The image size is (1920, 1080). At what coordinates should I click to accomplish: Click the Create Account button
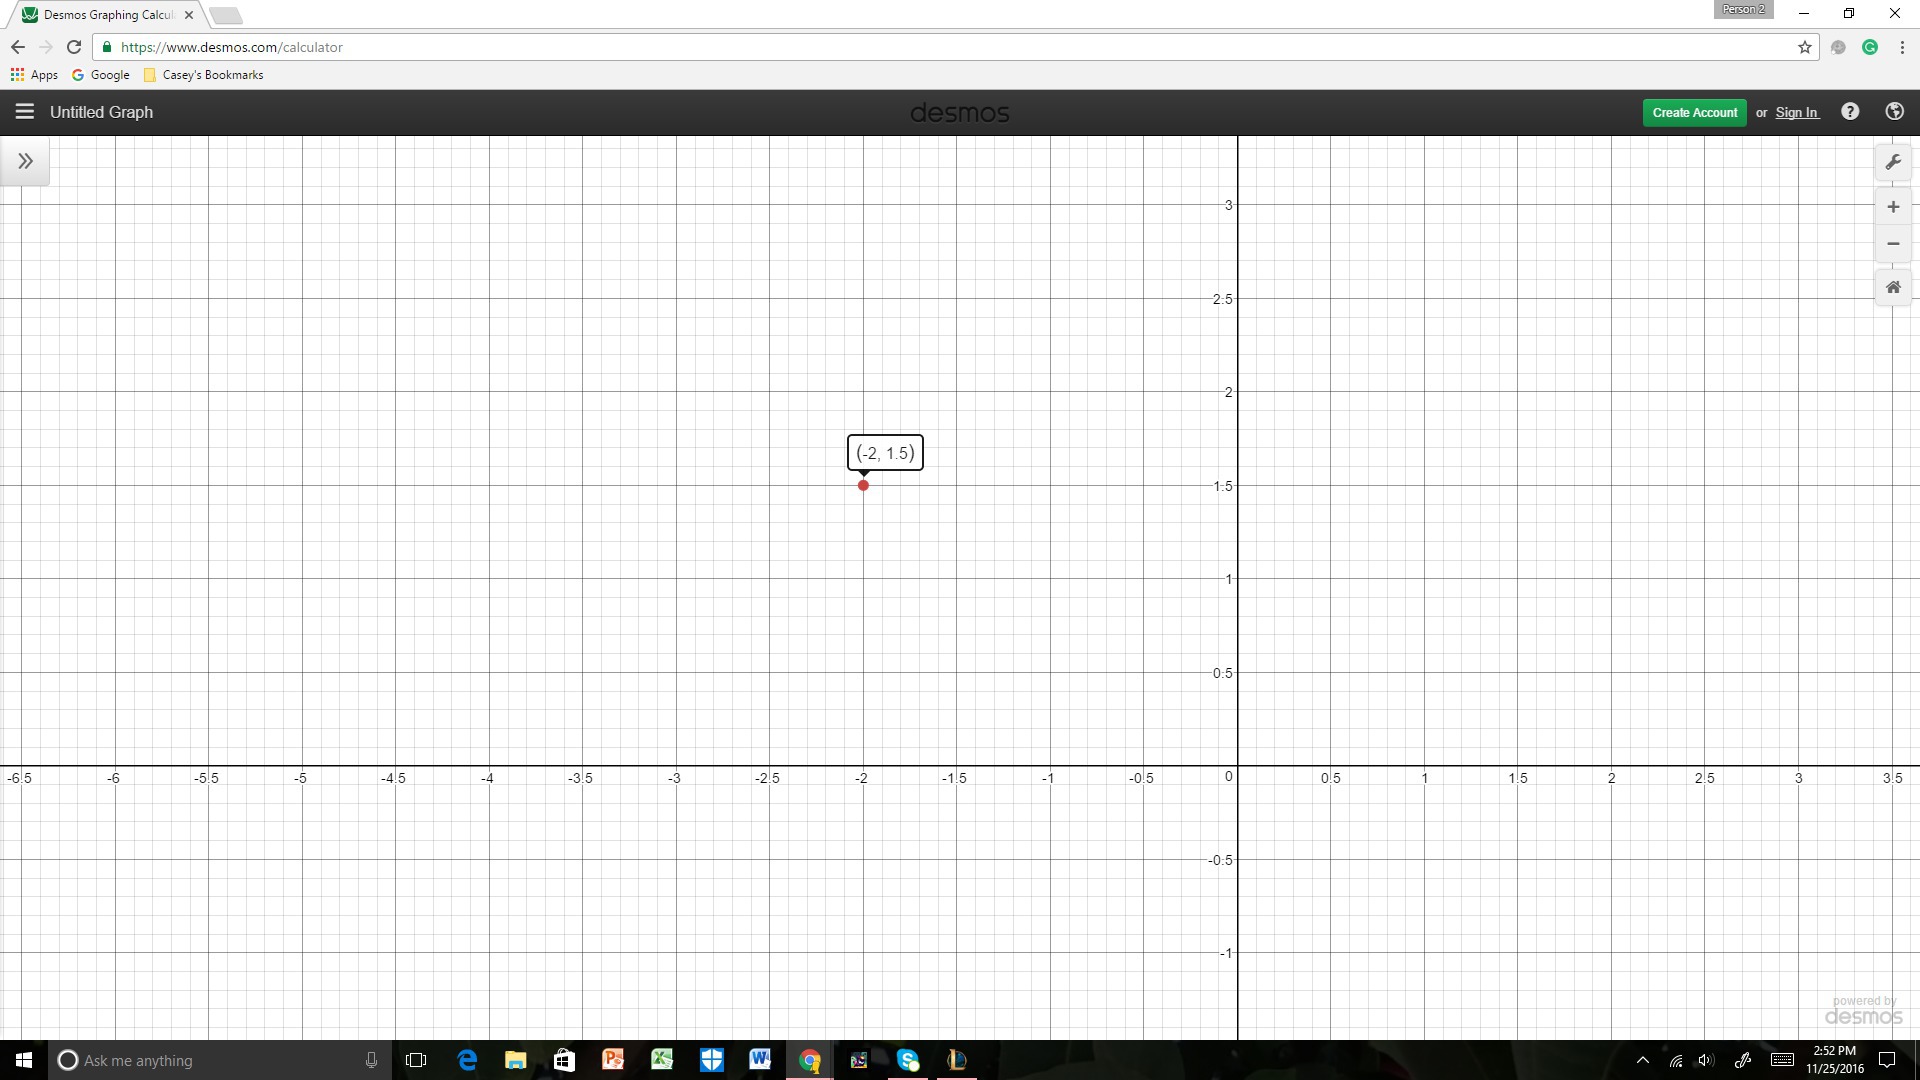1694,113
